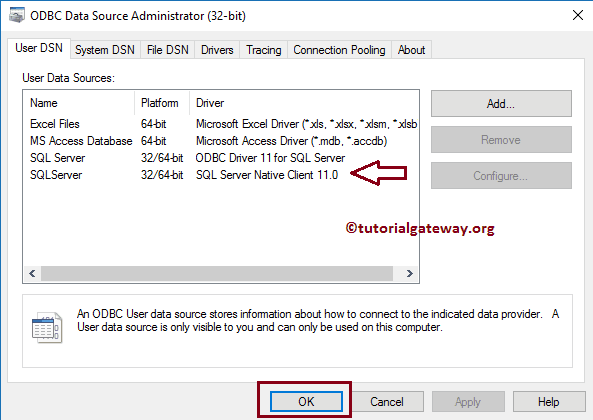Go to the Connection Pooling tab
The height and width of the screenshot is (420, 593).
339,50
